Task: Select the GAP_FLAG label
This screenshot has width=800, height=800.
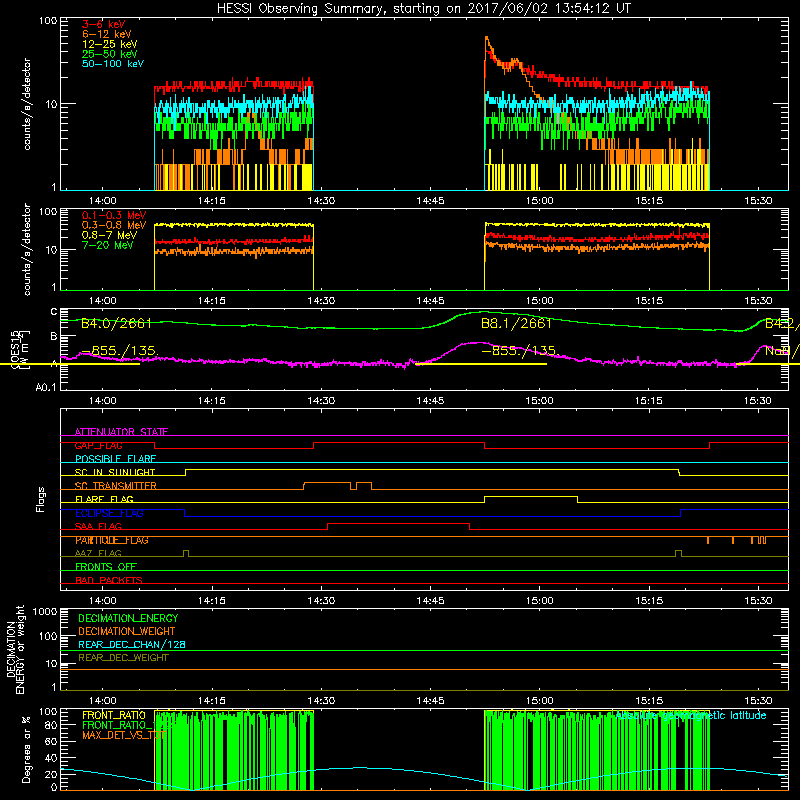Action: [x=99, y=445]
